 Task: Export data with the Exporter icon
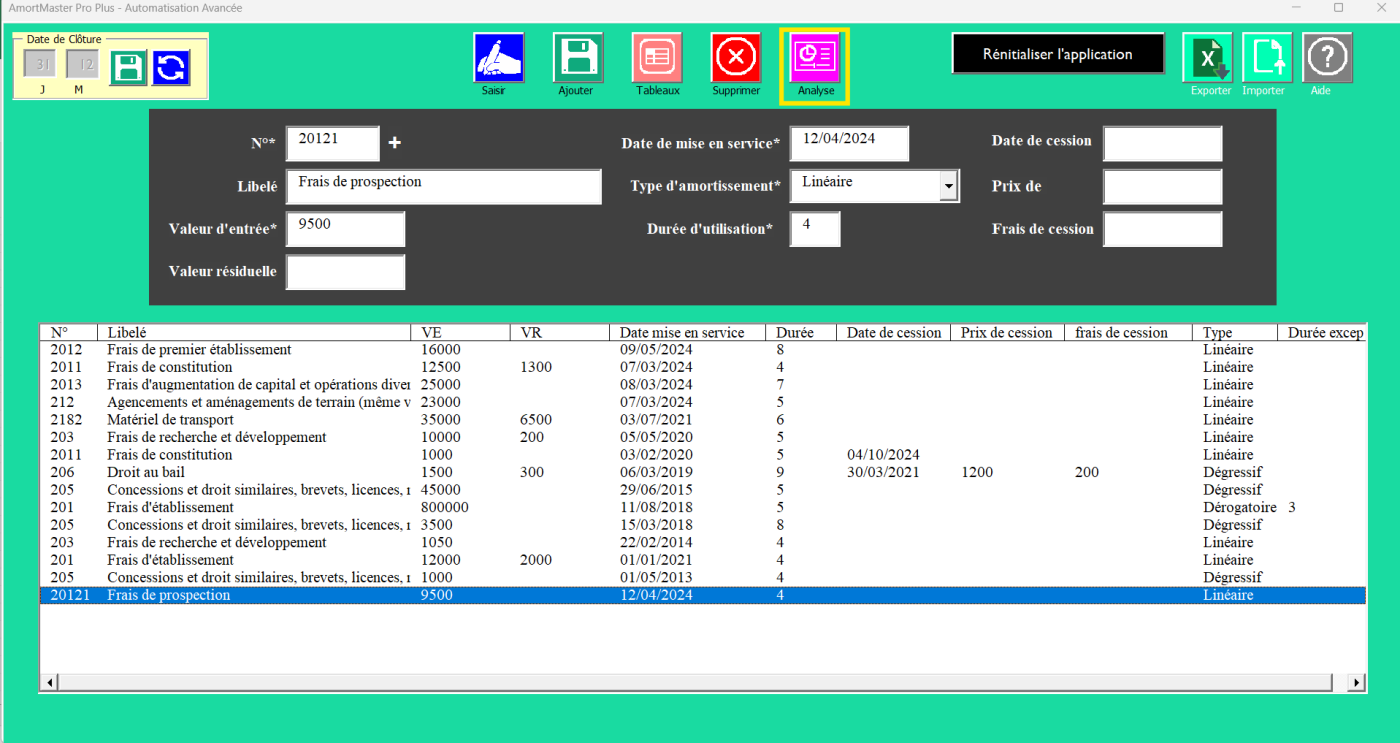pyautogui.click(x=1209, y=57)
